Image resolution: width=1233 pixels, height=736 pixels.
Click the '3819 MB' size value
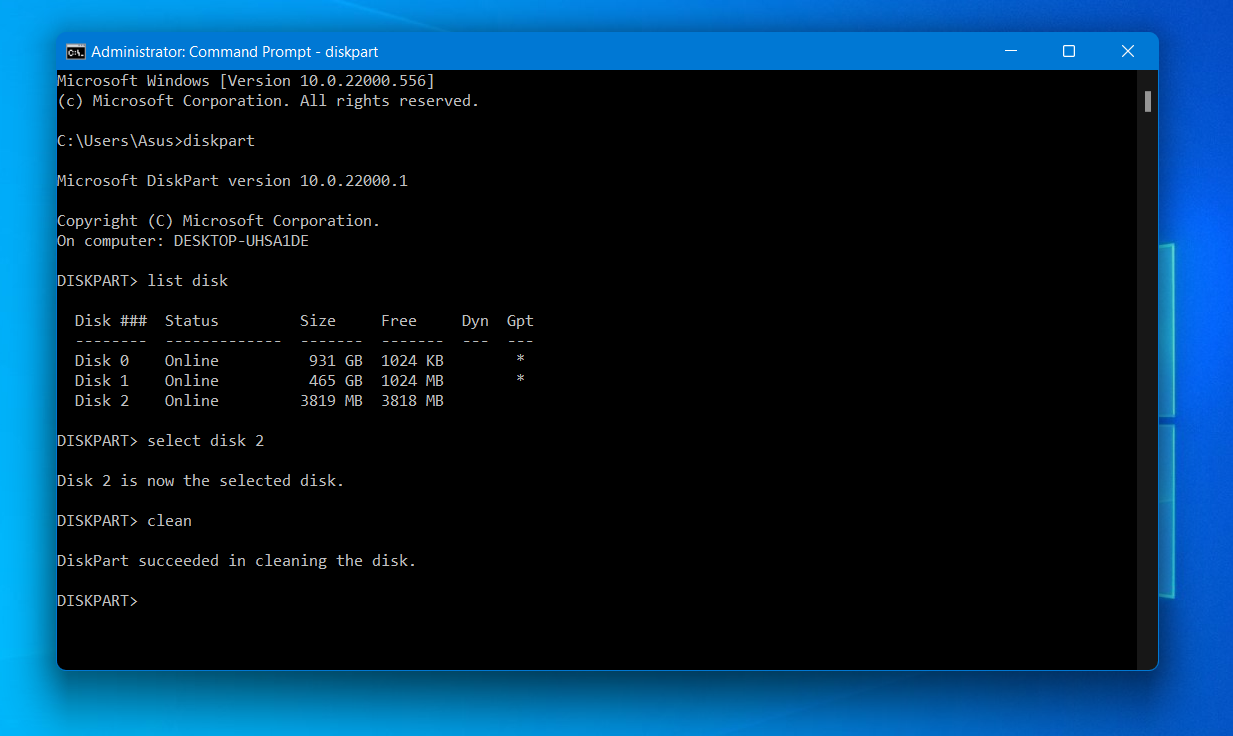click(x=332, y=401)
